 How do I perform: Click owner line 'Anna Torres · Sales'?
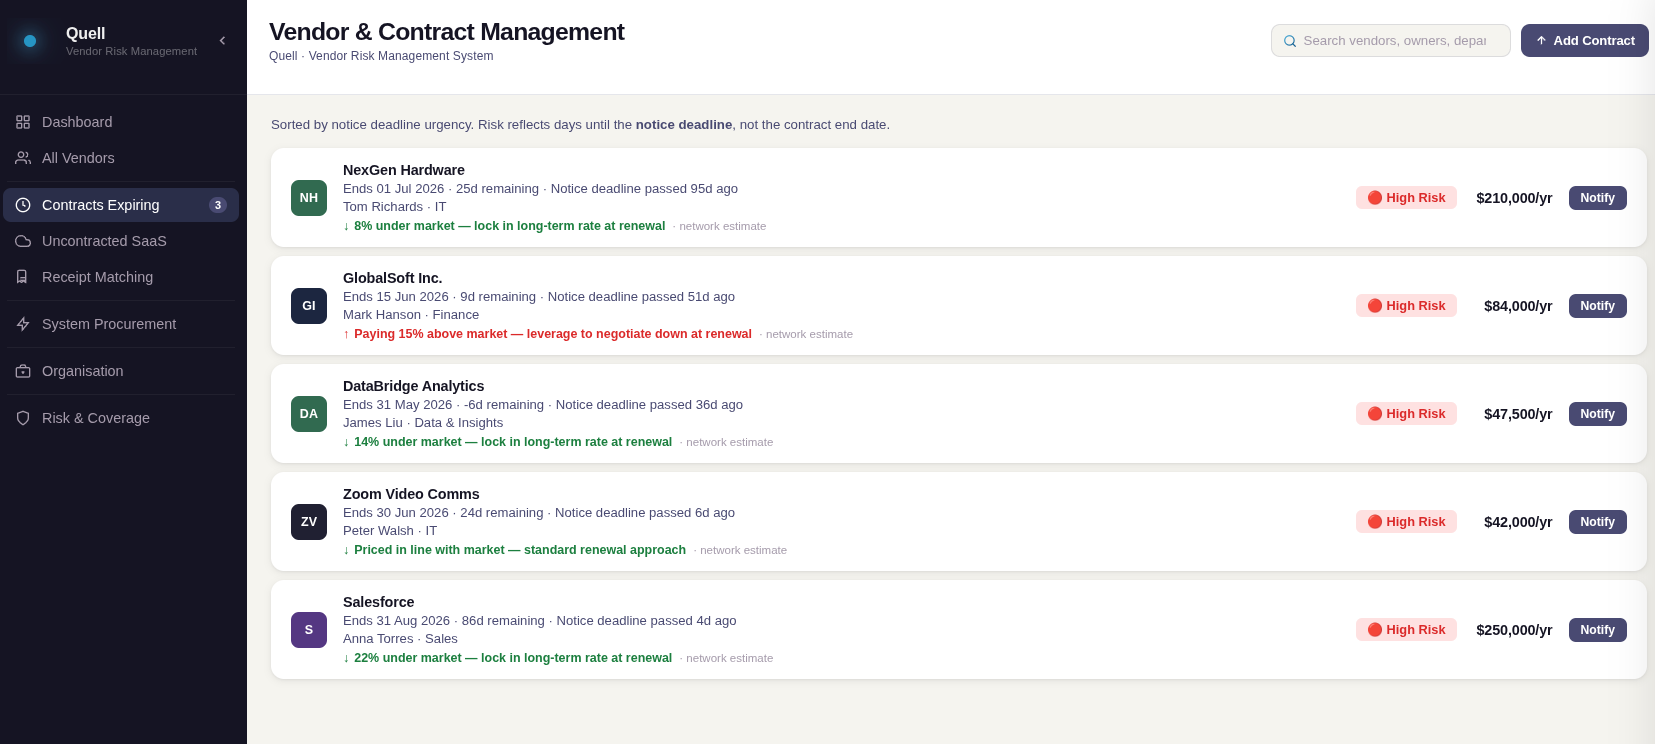pos(400,639)
